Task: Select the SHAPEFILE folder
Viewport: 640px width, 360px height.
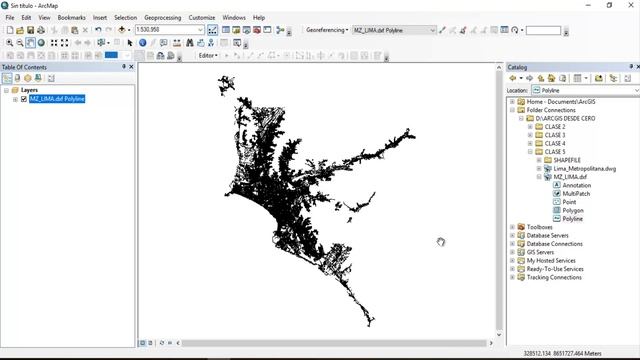Action: coord(567,160)
